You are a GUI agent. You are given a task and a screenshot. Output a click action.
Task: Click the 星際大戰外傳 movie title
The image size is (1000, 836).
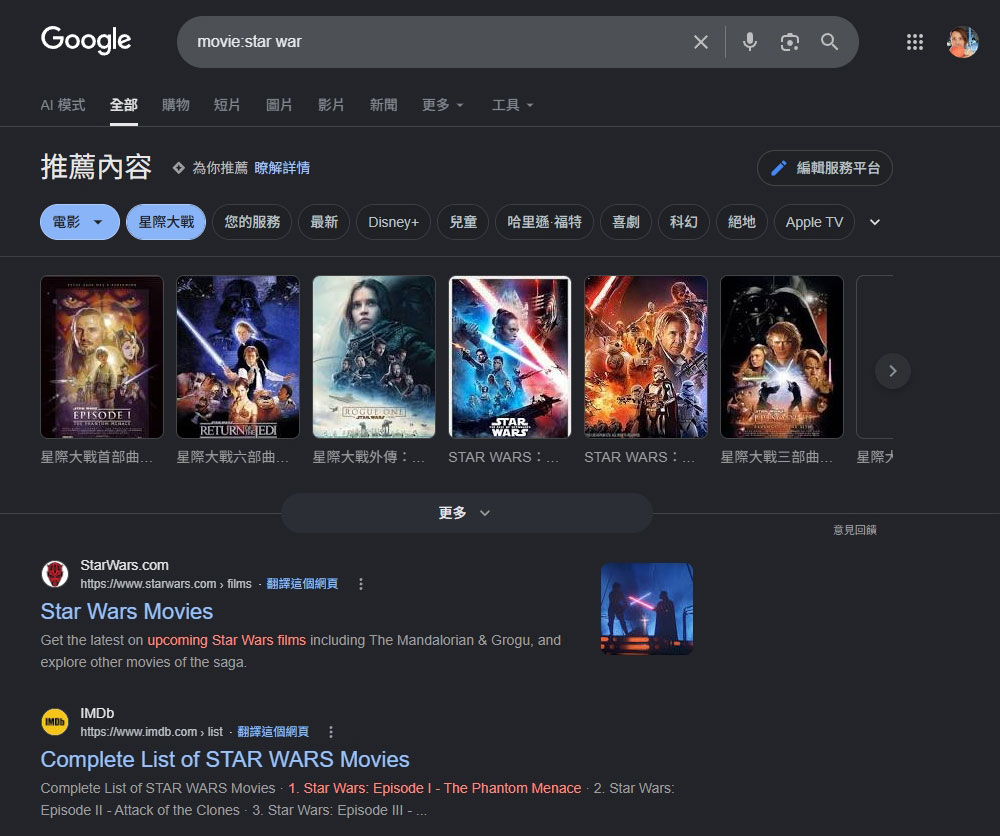pyautogui.click(x=369, y=457)
